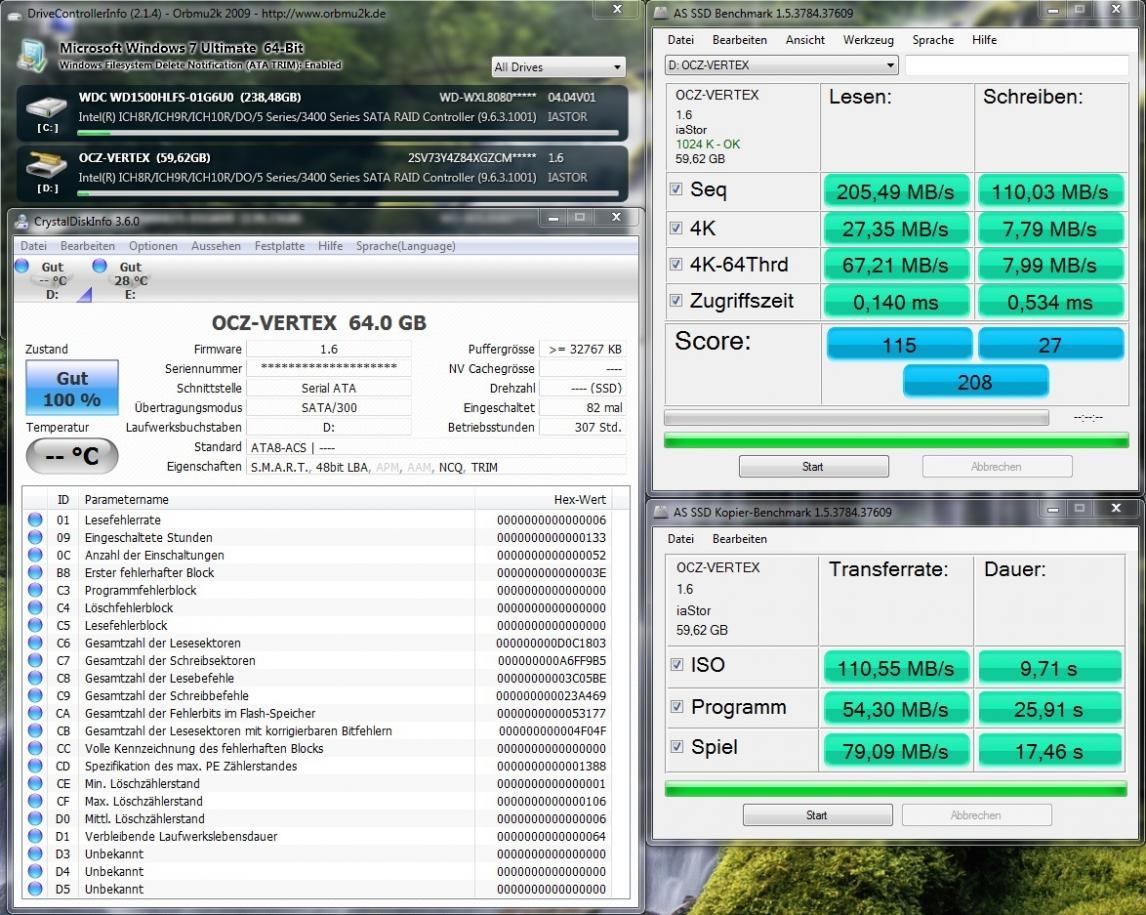This screenshot has width=1146, height=915.
Task: Uncheck the Seq benchmark checkbox
Action: [x=676, y=189]
